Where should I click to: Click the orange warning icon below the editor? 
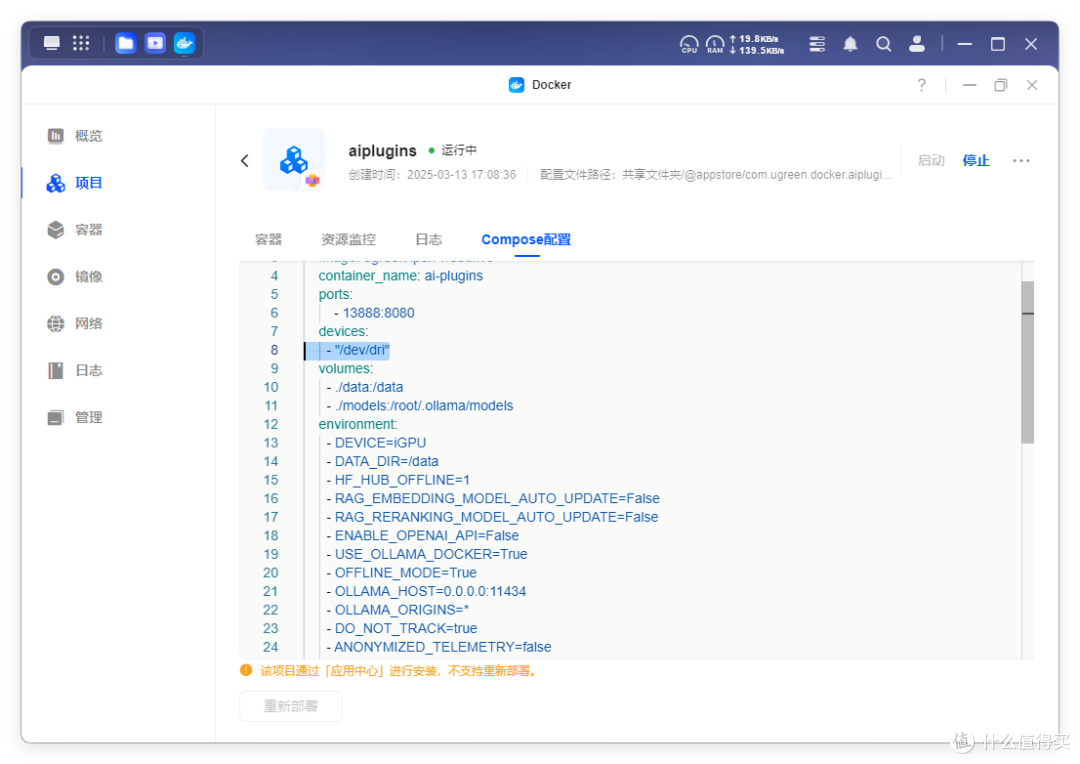coord(246,670)
